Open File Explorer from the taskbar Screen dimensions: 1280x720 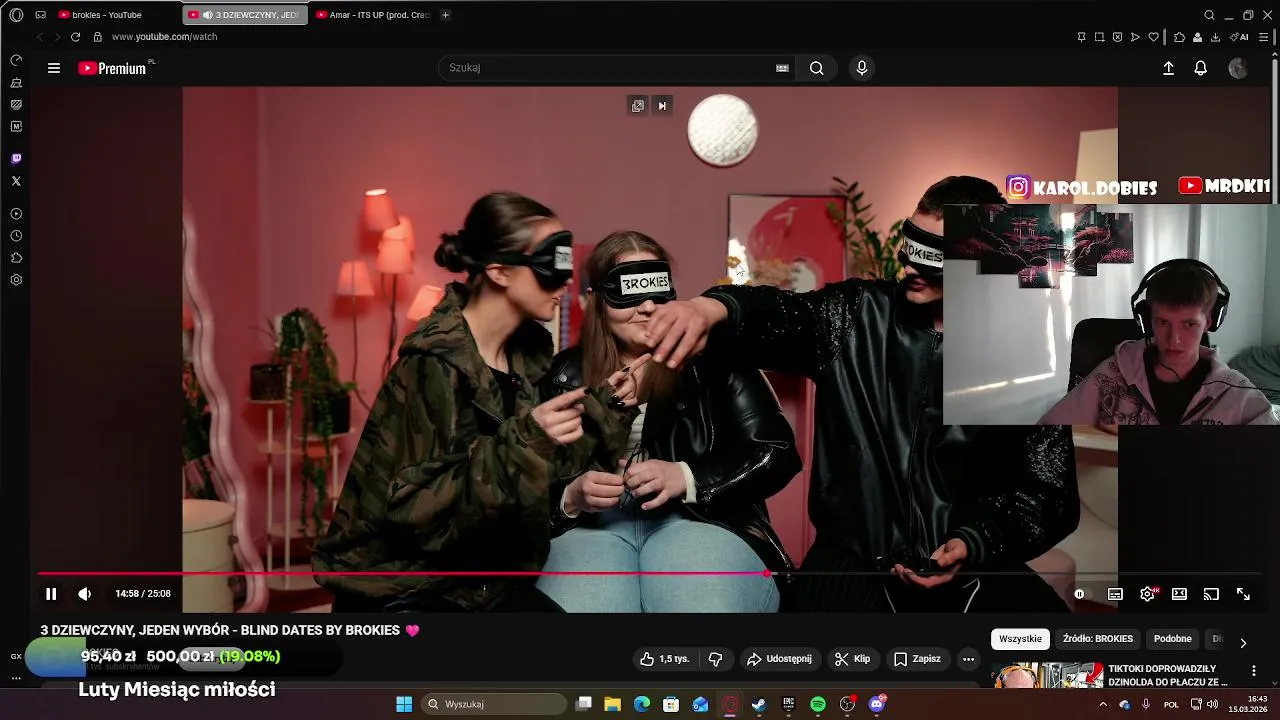[613, 704]
